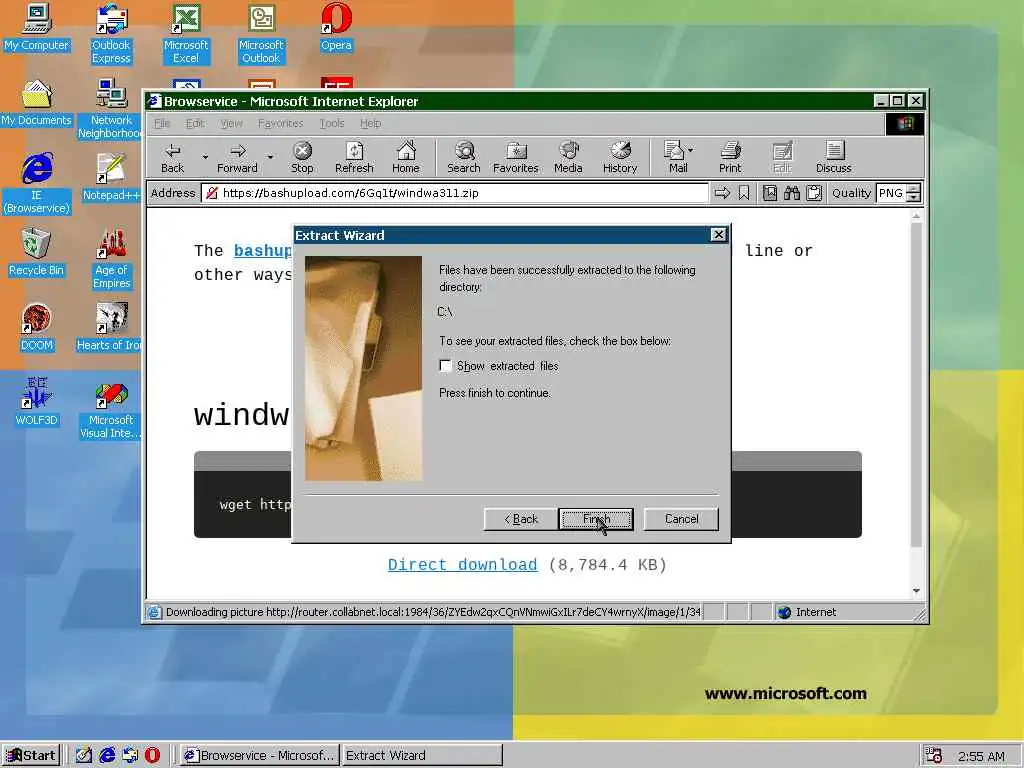Check the Show extracted files checkbox
Screen dimensions: 1024x768
click(x=445, y=366)
